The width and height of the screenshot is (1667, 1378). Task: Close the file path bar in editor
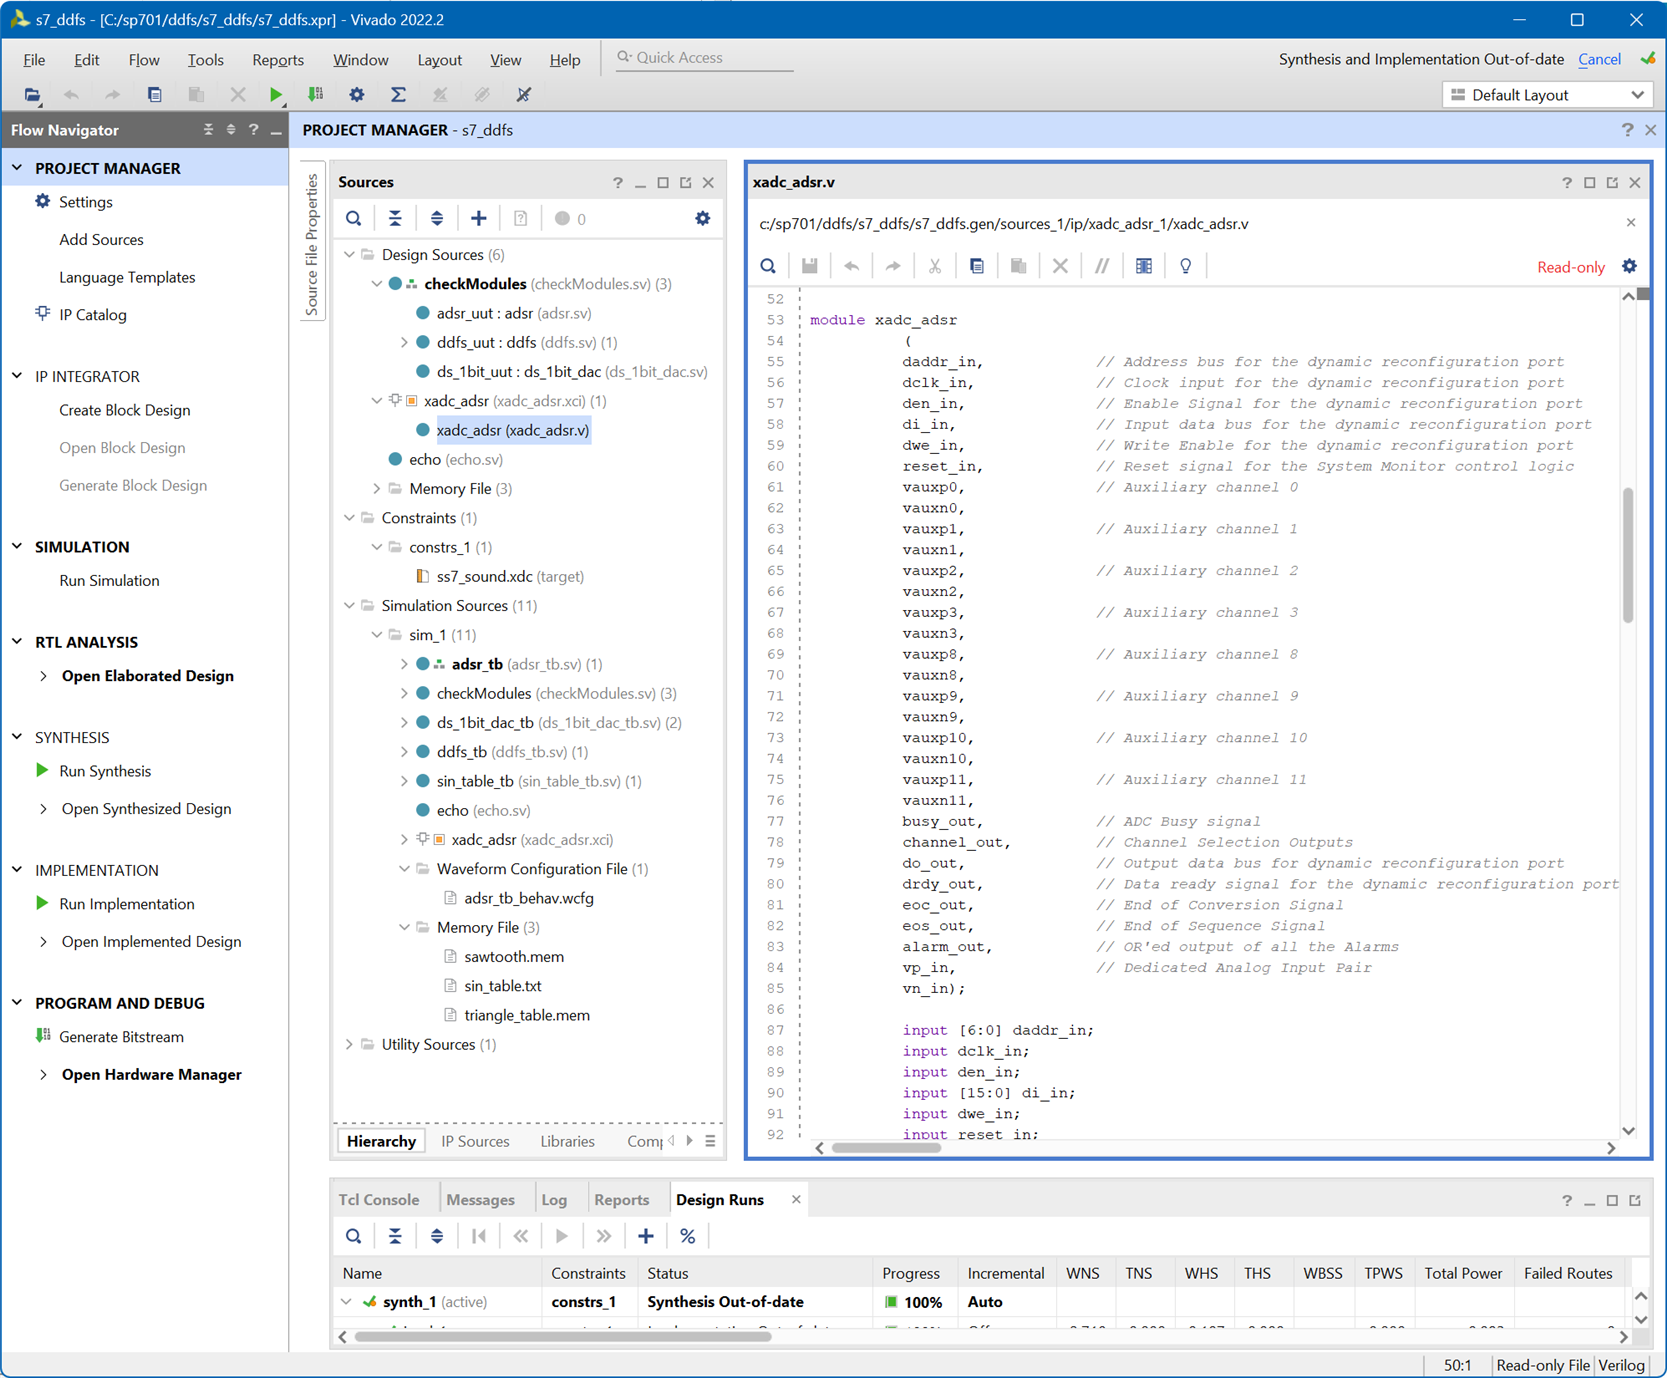(x=1631, y=223)
